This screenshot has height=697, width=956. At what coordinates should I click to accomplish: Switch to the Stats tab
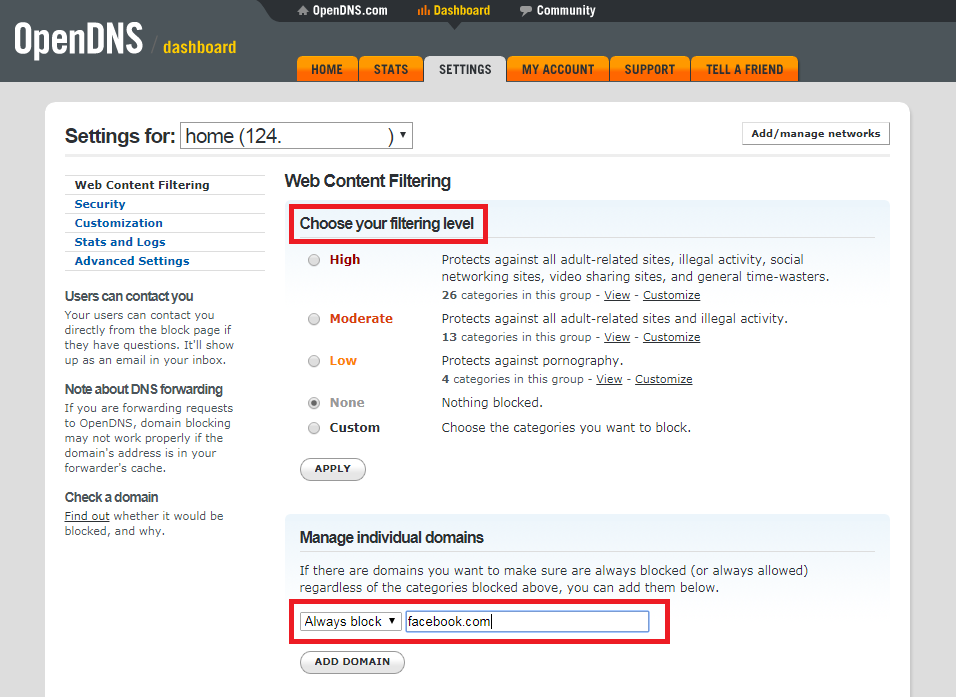(390, 69)
